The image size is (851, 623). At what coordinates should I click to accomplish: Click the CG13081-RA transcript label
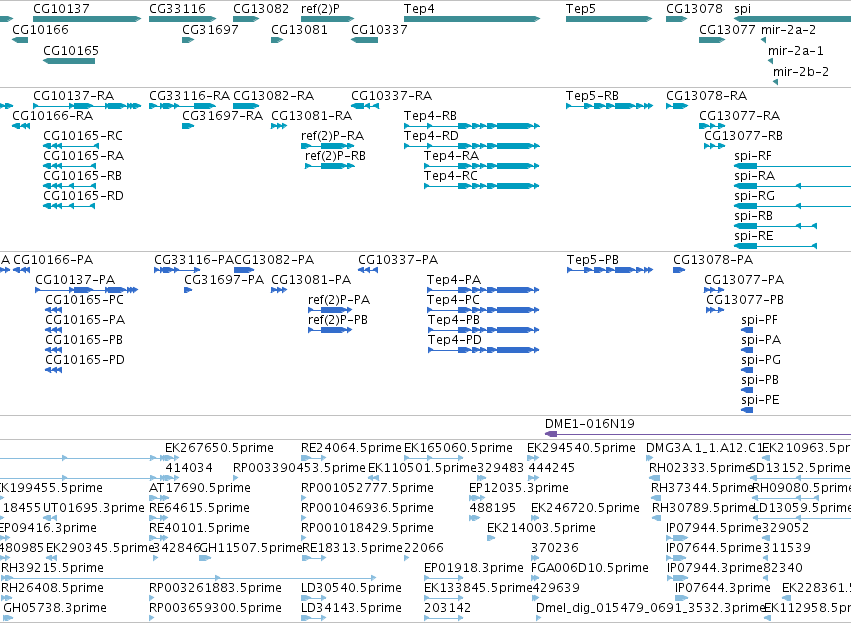(x=312, y=116)
